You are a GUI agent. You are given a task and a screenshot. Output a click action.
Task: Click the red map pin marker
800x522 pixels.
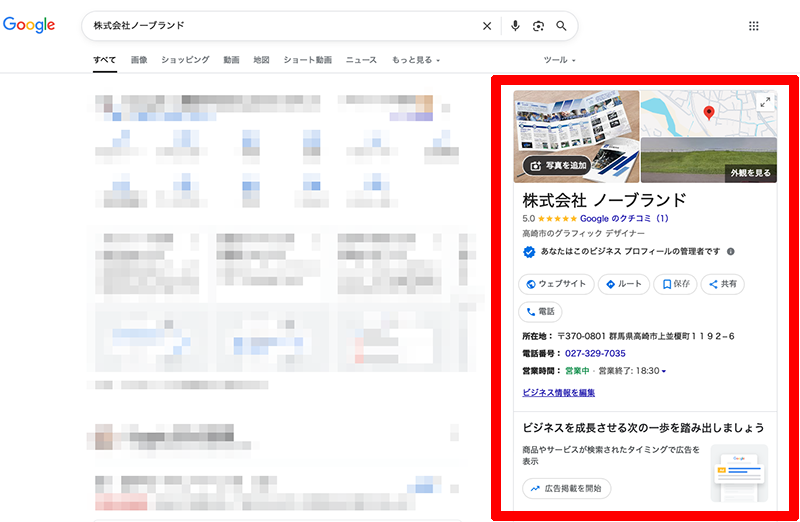click(x=709, y=113)
